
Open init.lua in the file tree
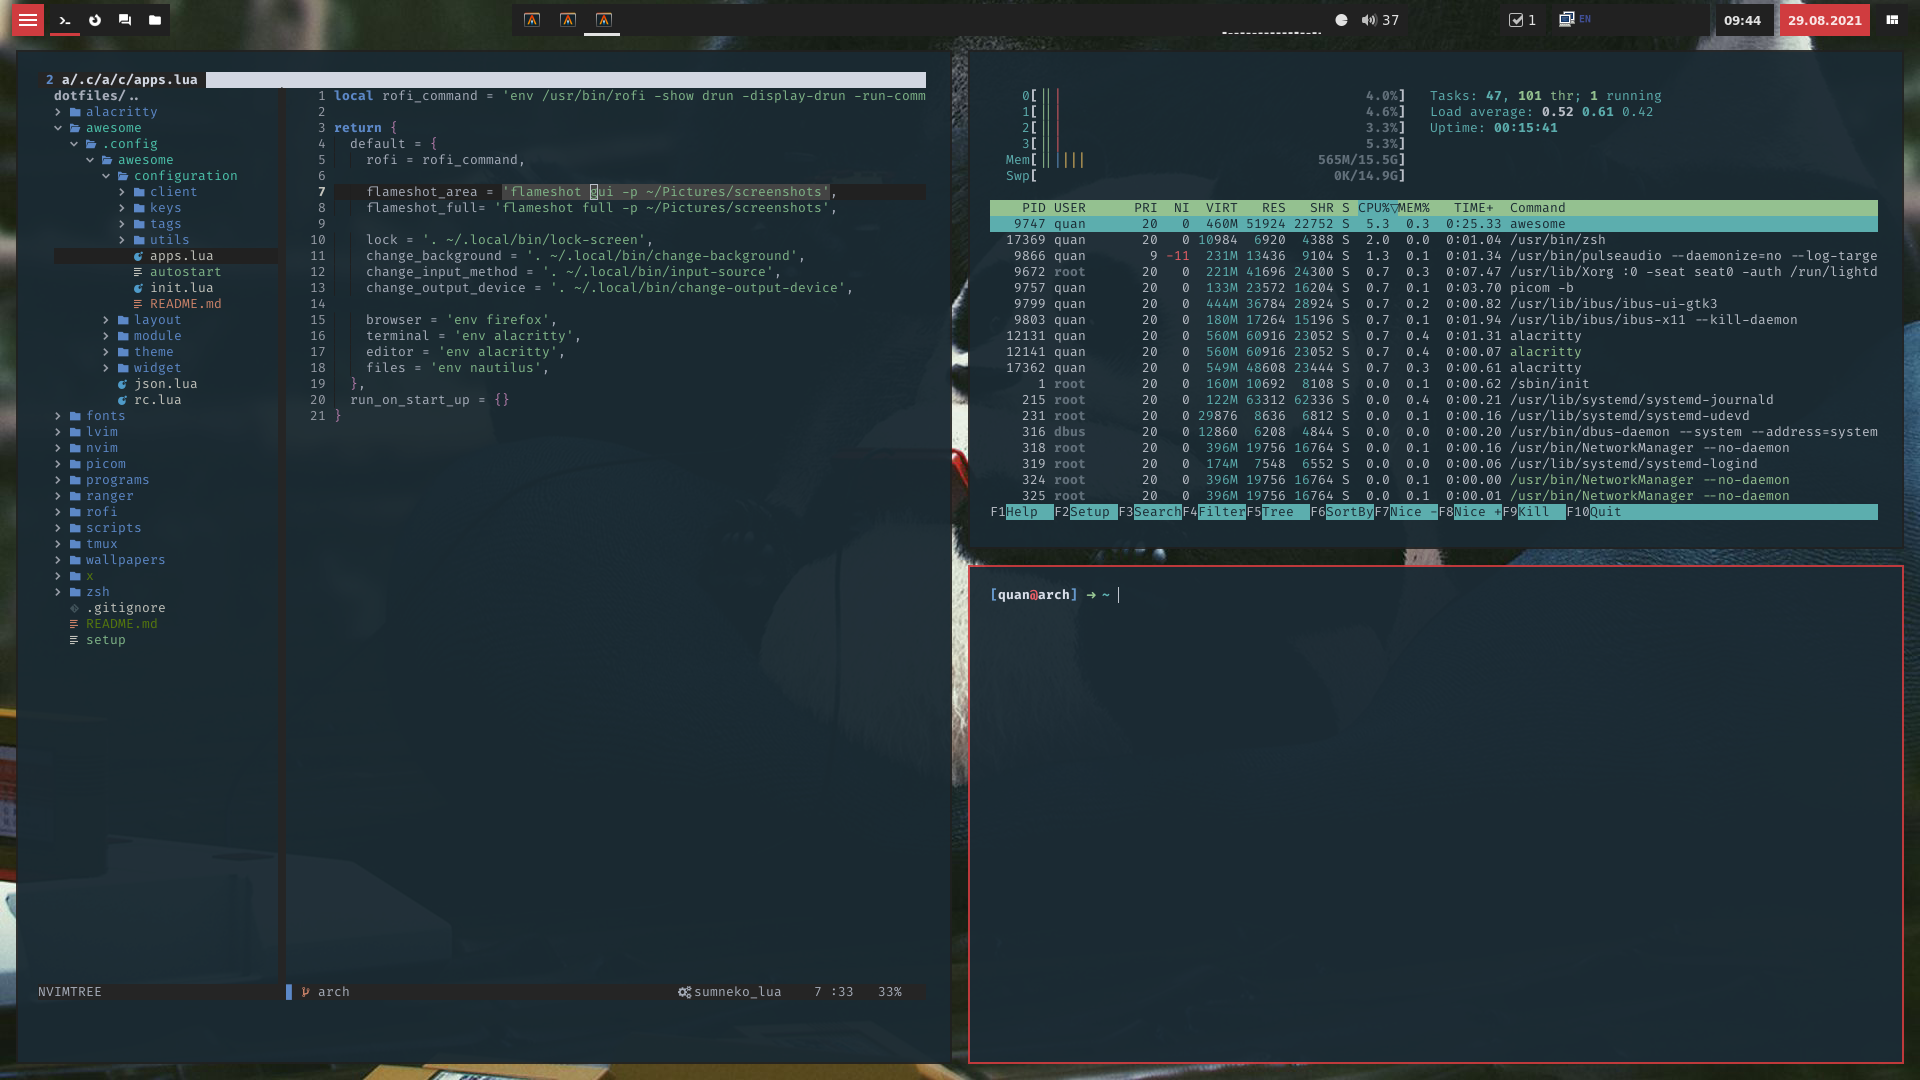(181, 288)
